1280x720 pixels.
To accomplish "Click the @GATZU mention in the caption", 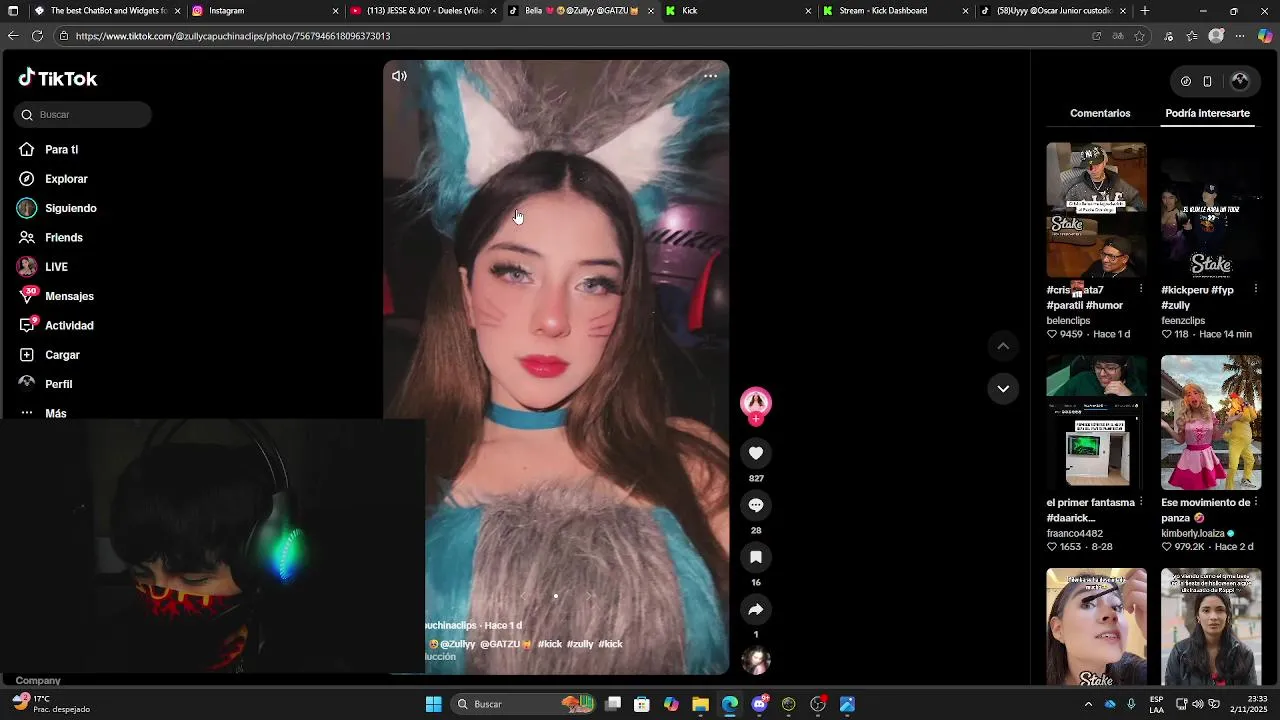I will [505, 644].
